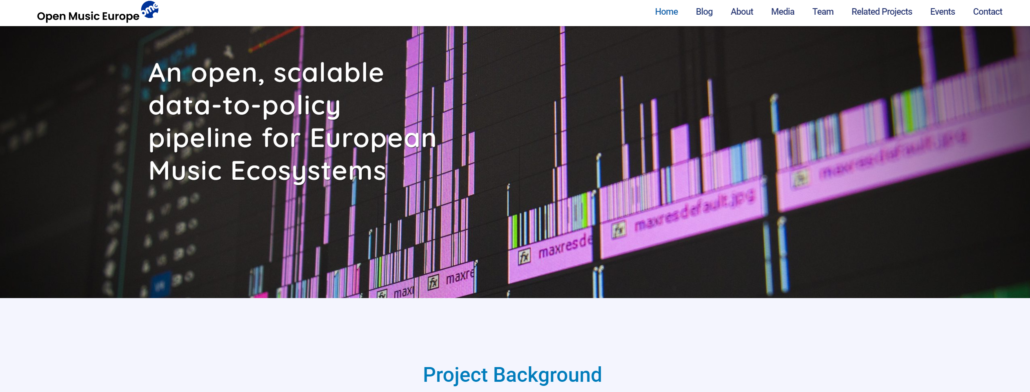Click the blue OME circular logo icon
1030x392 pixels.
pyautogui.click(x=150, y=9)
